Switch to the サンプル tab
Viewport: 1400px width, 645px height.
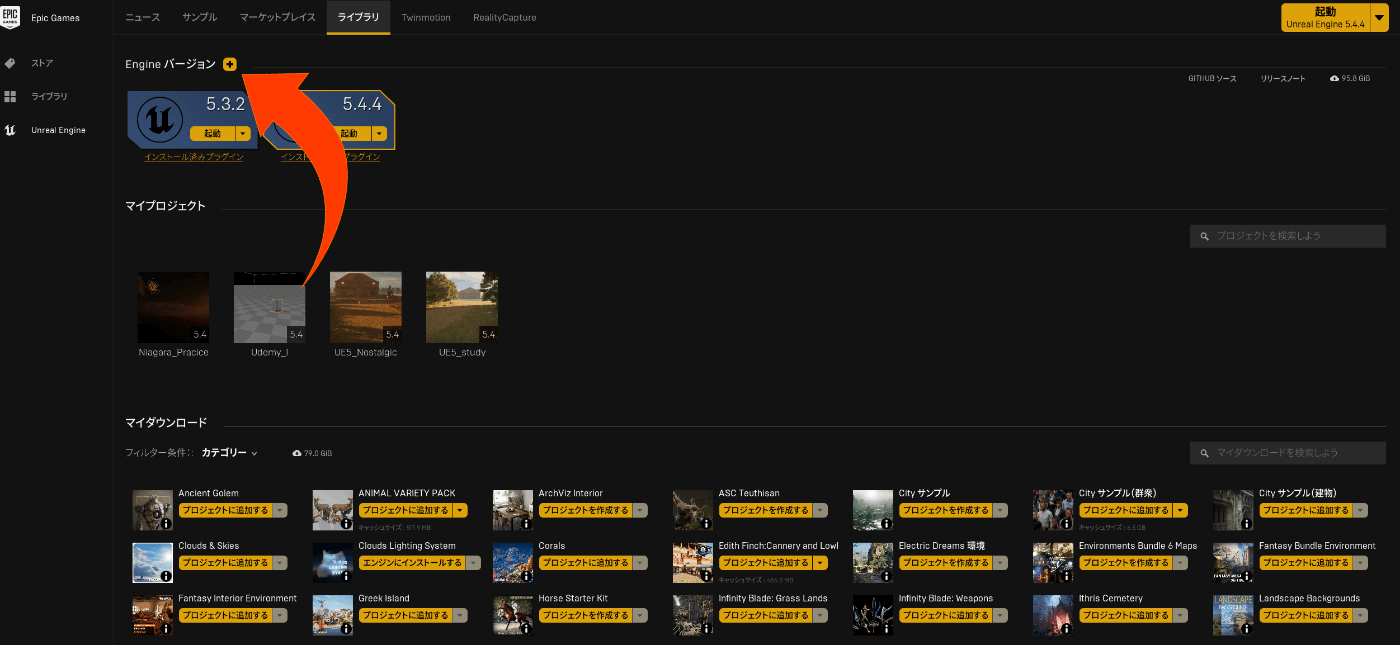click(x=200, y=18)
